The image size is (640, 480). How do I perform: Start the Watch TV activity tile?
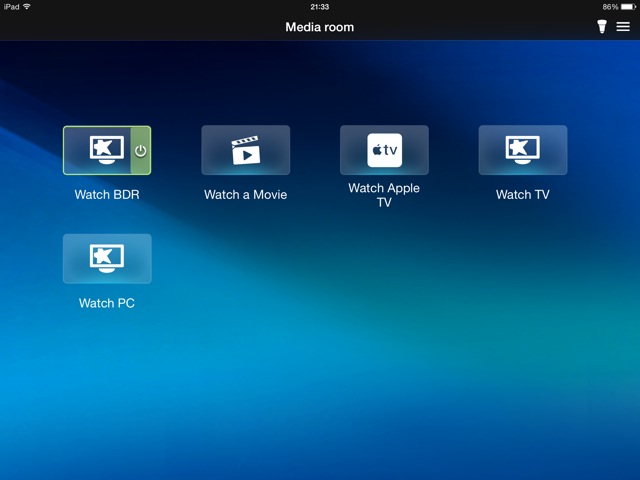click(523, 150)
